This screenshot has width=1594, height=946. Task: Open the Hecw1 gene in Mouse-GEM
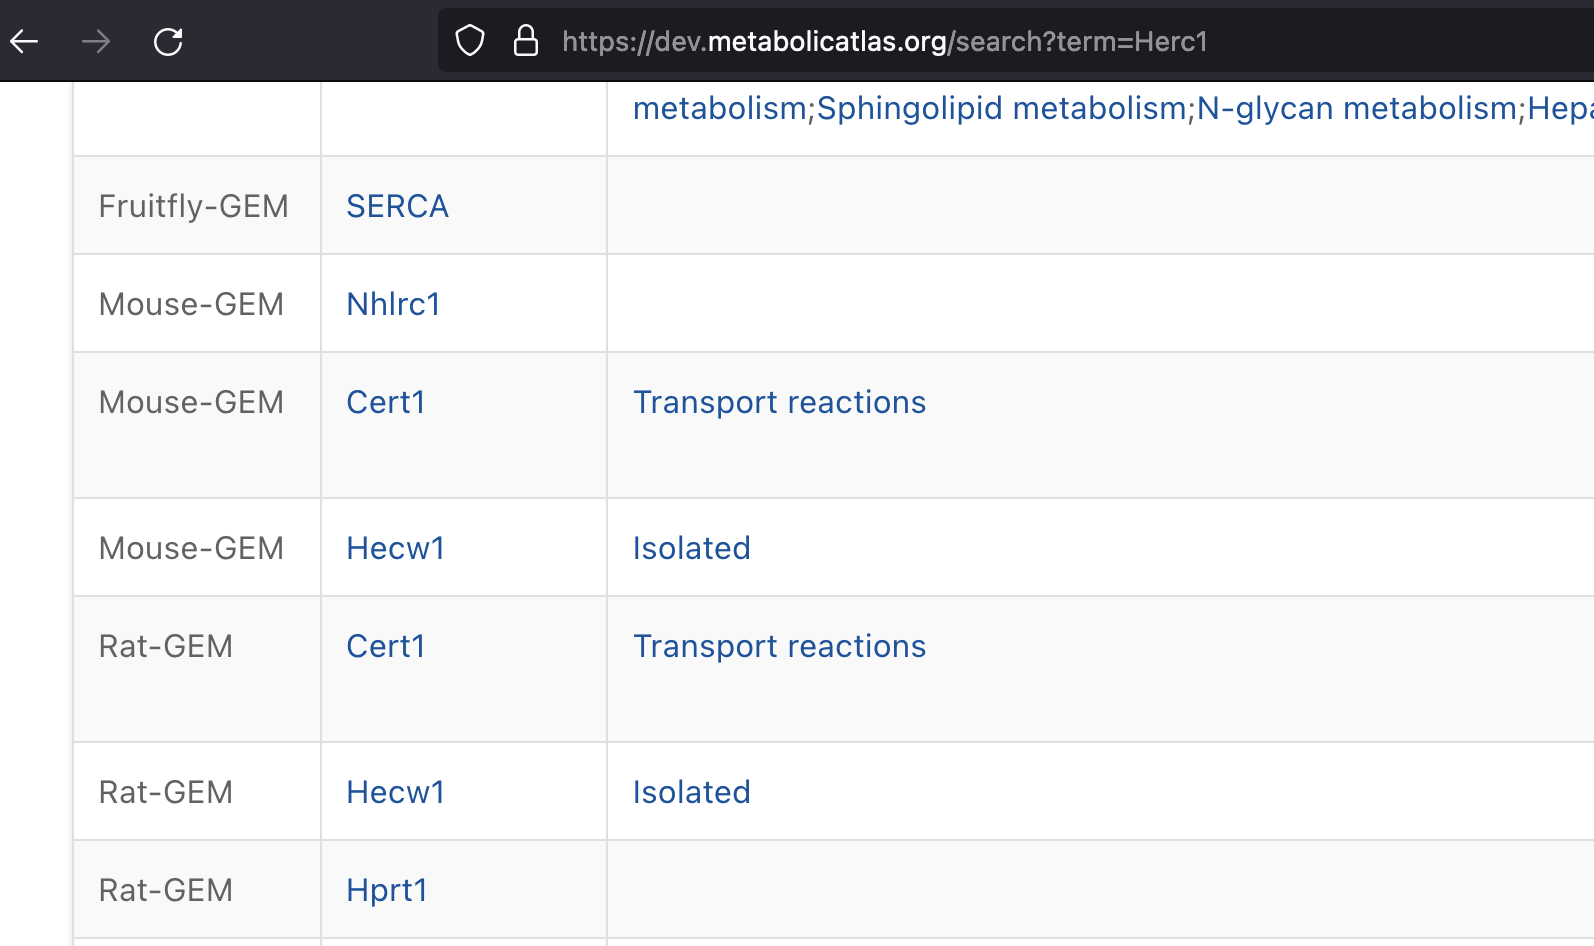395,548
